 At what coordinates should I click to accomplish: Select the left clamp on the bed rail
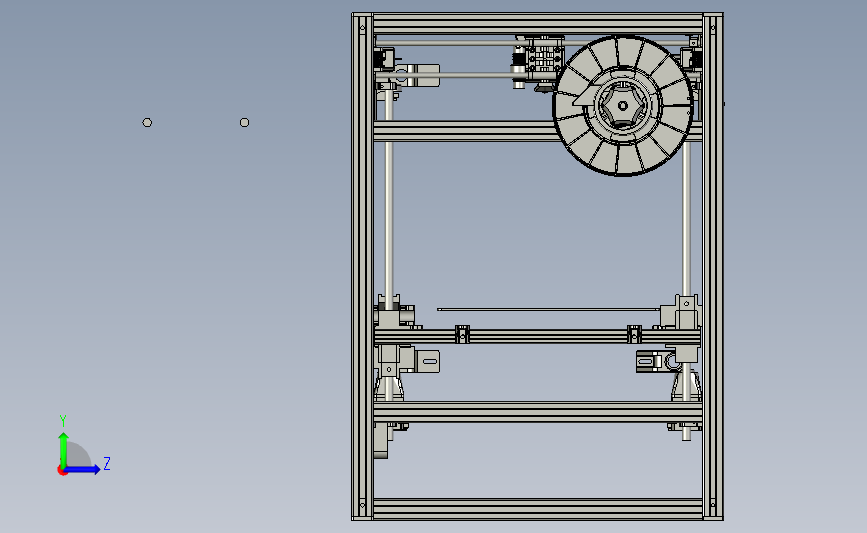pyautogui.click(x=462, y=334)
